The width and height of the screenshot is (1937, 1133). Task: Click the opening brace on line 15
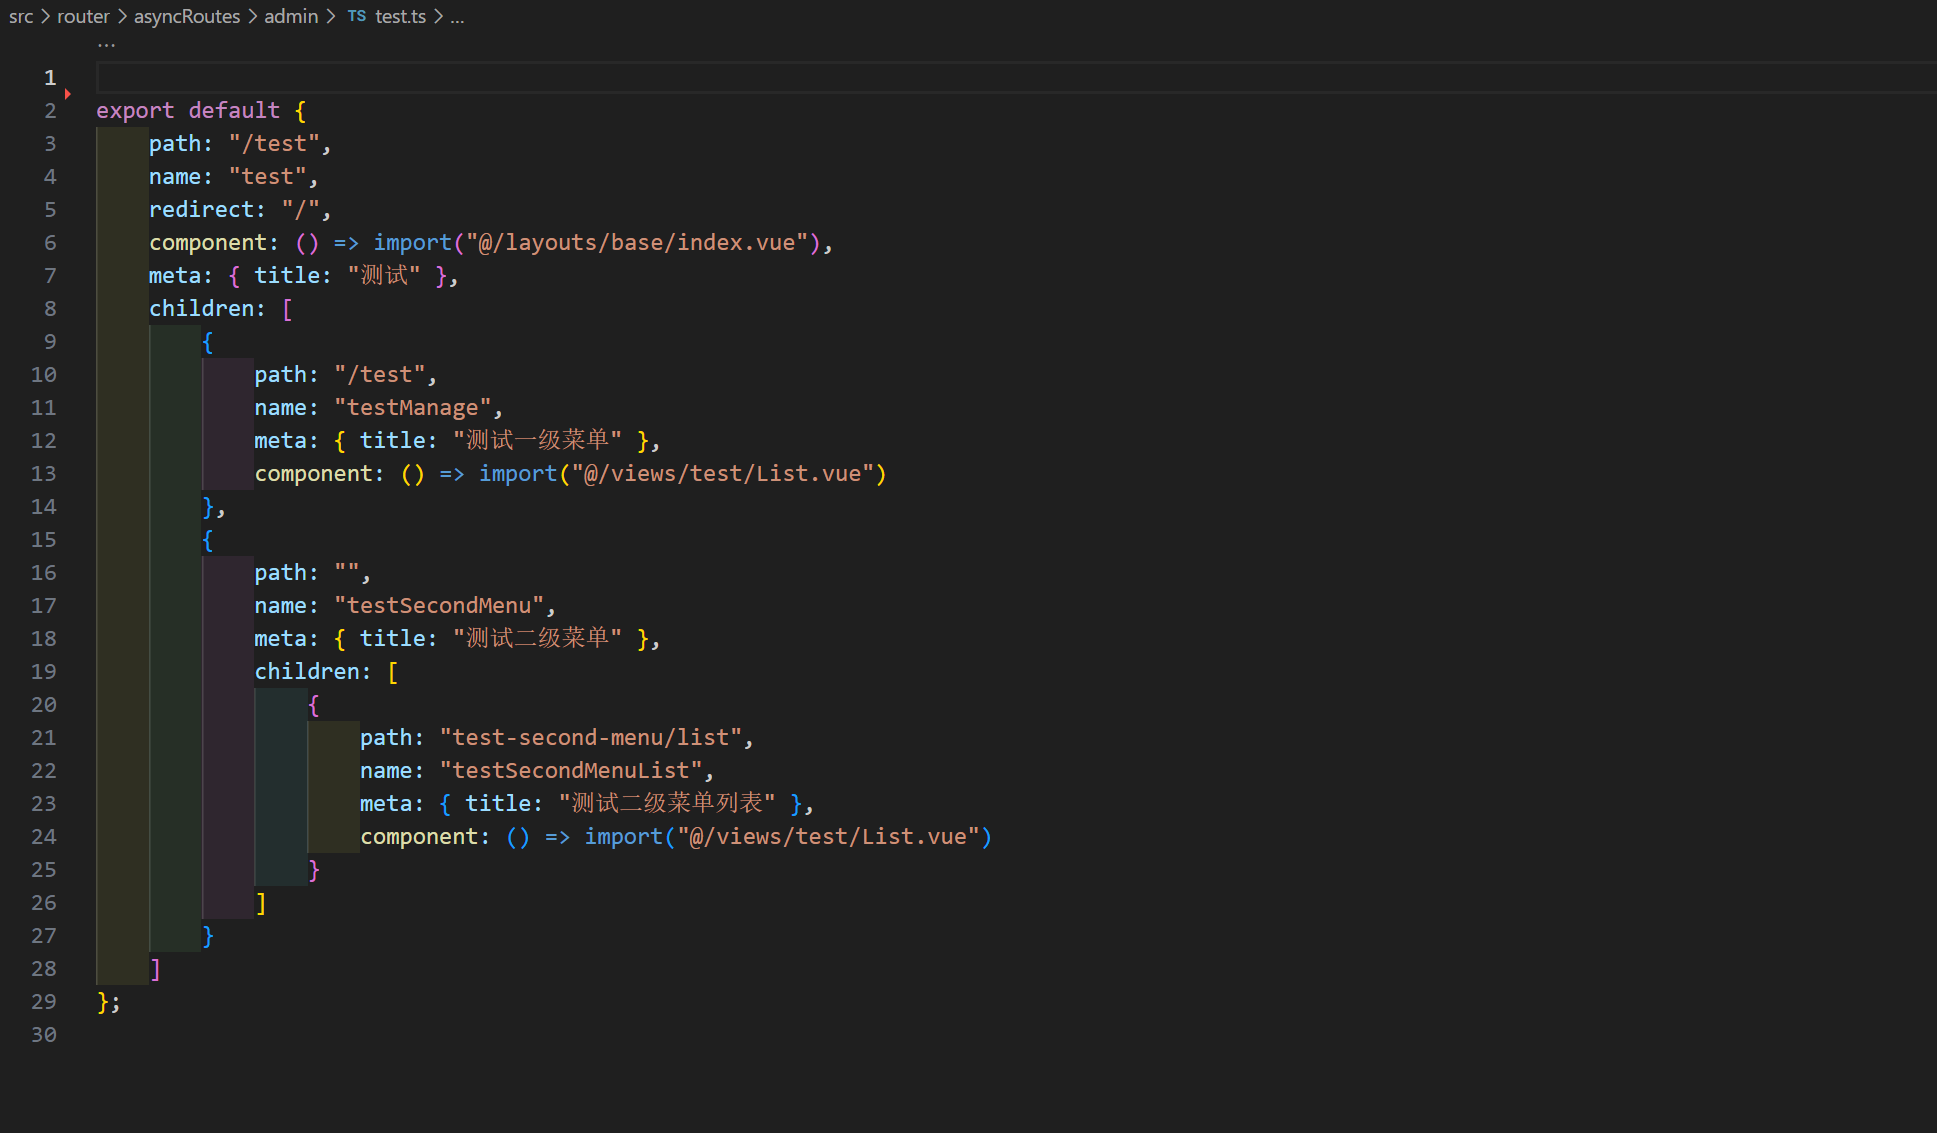click(x=208, y=539)
